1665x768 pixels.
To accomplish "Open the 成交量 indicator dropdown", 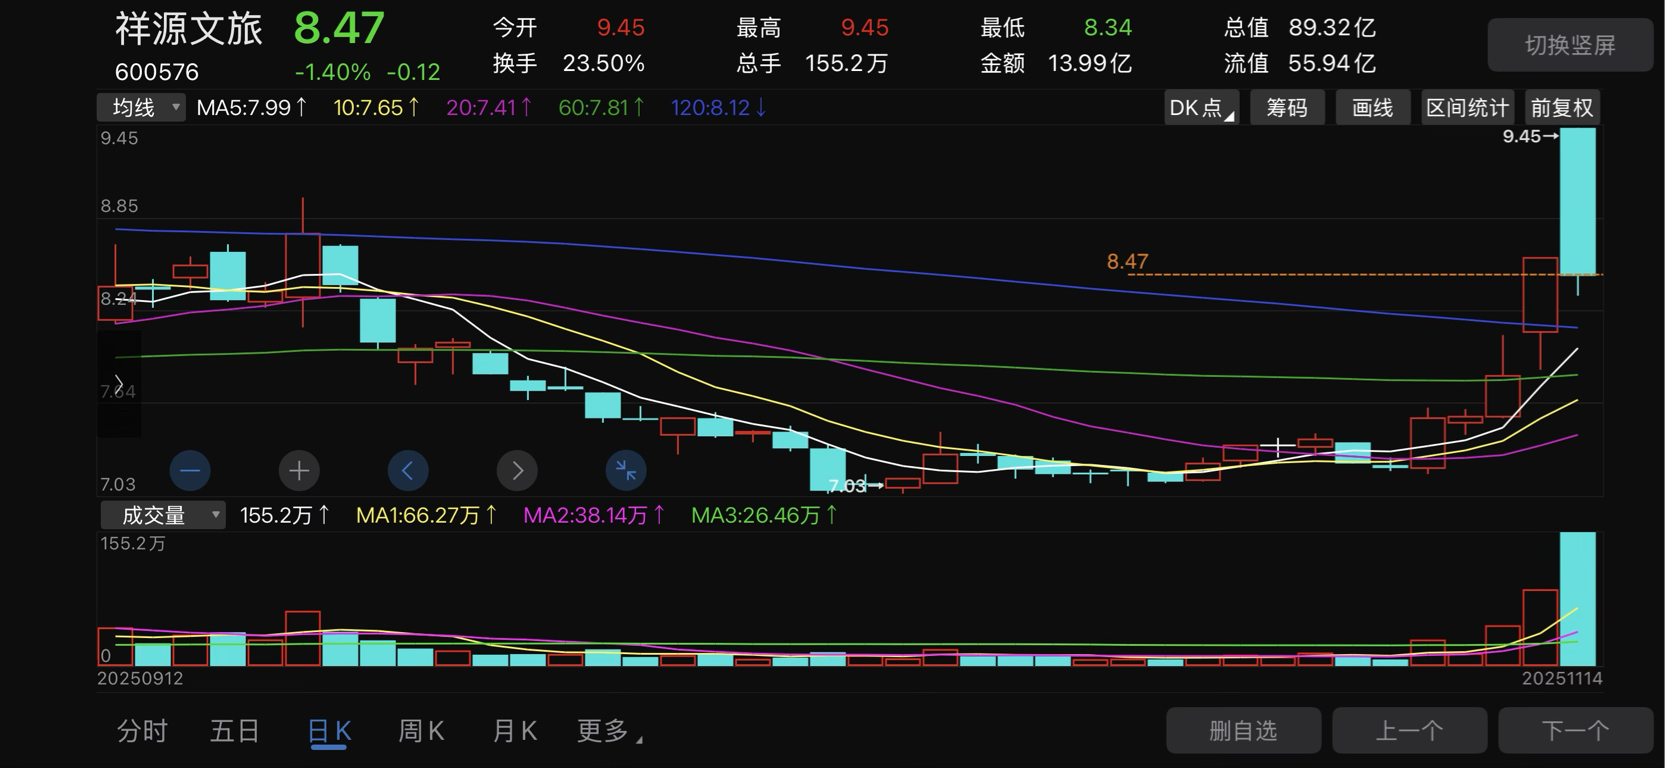I will (162, 515).
